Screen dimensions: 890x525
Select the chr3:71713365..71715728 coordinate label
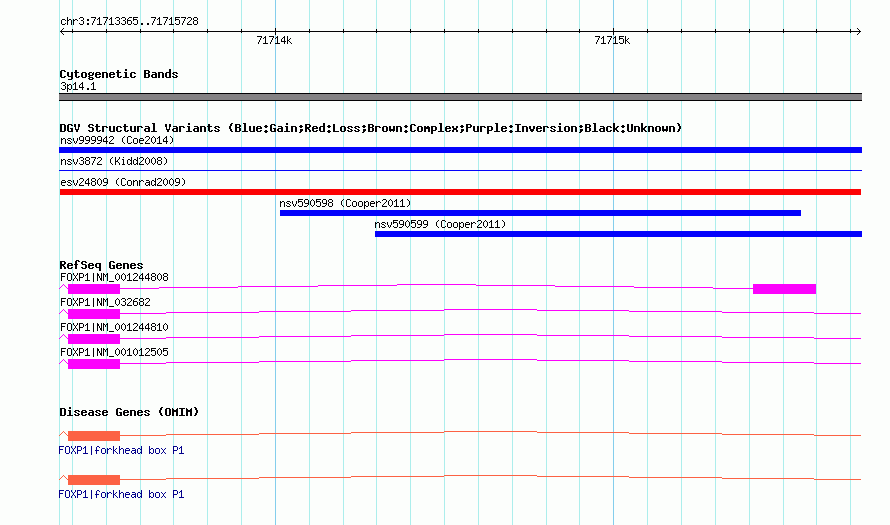pos(129,22)
